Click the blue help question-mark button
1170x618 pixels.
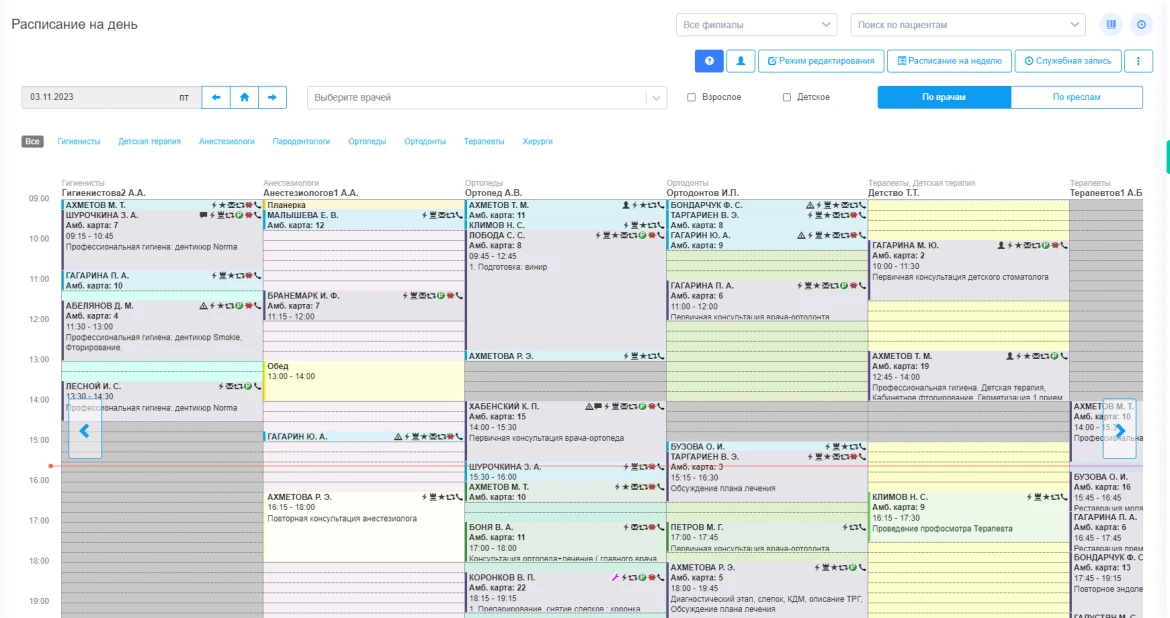[709, 61]
